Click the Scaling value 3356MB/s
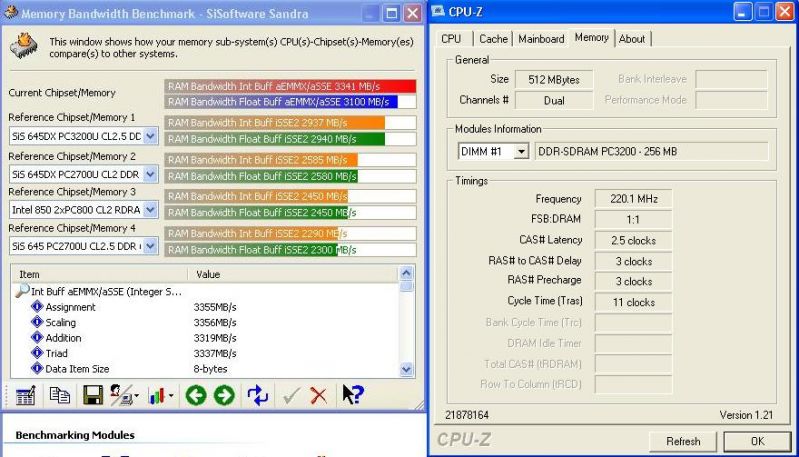Screen dimensions: 799x457 click(215, 322)
